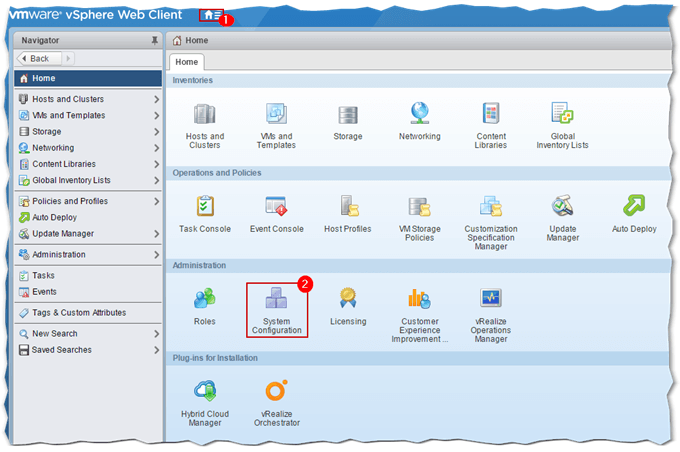Select Content Libraries in Navigator list
This screenshot has height=452, width=680.
click(x=88, y=164)
